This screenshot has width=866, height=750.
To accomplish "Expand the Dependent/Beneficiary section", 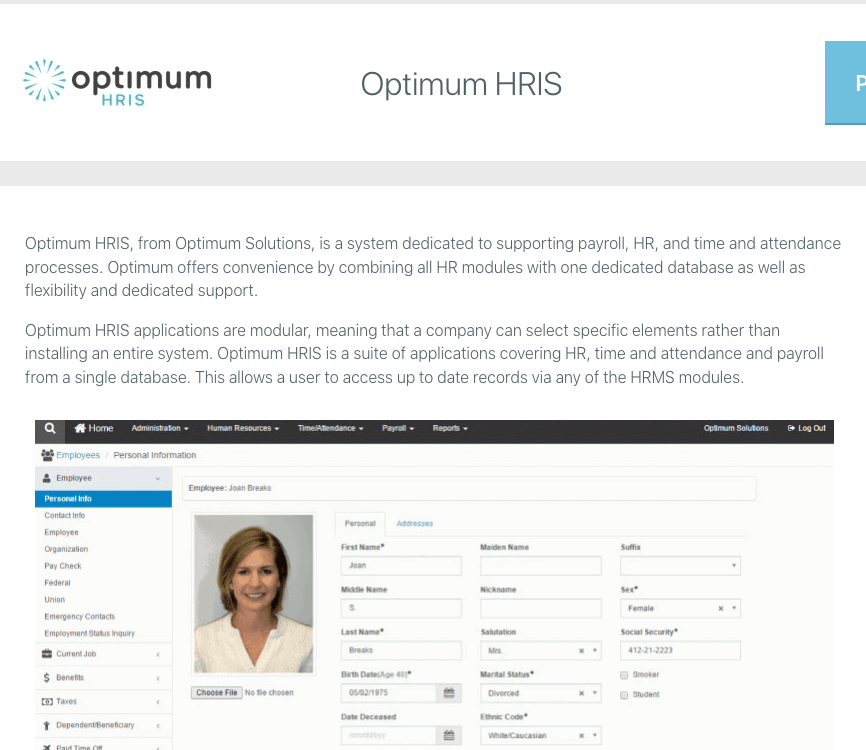I will [x=103, y=725].
